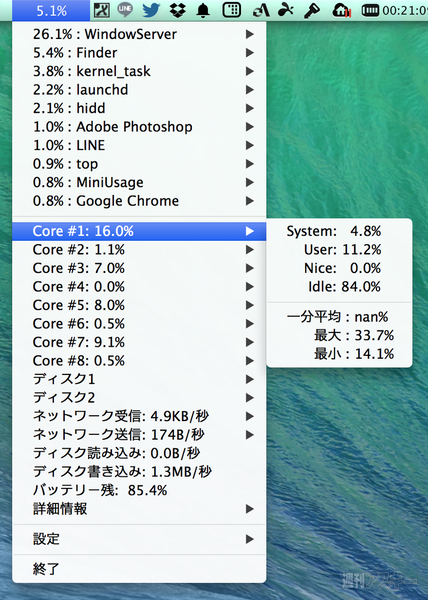Open the 詳細情報 submenu
428x600 pixels.
click(x=139, y=509)
